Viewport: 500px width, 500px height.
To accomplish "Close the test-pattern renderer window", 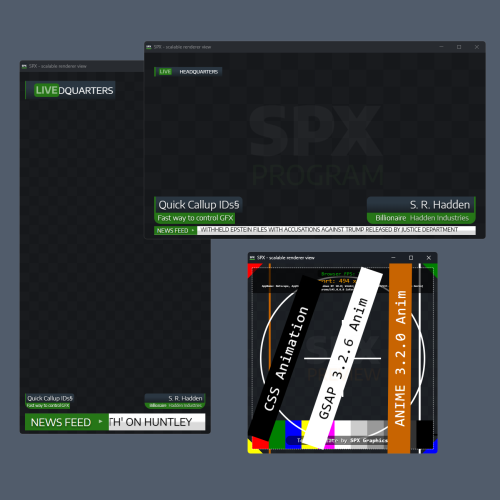I will (x=429, y=258).
